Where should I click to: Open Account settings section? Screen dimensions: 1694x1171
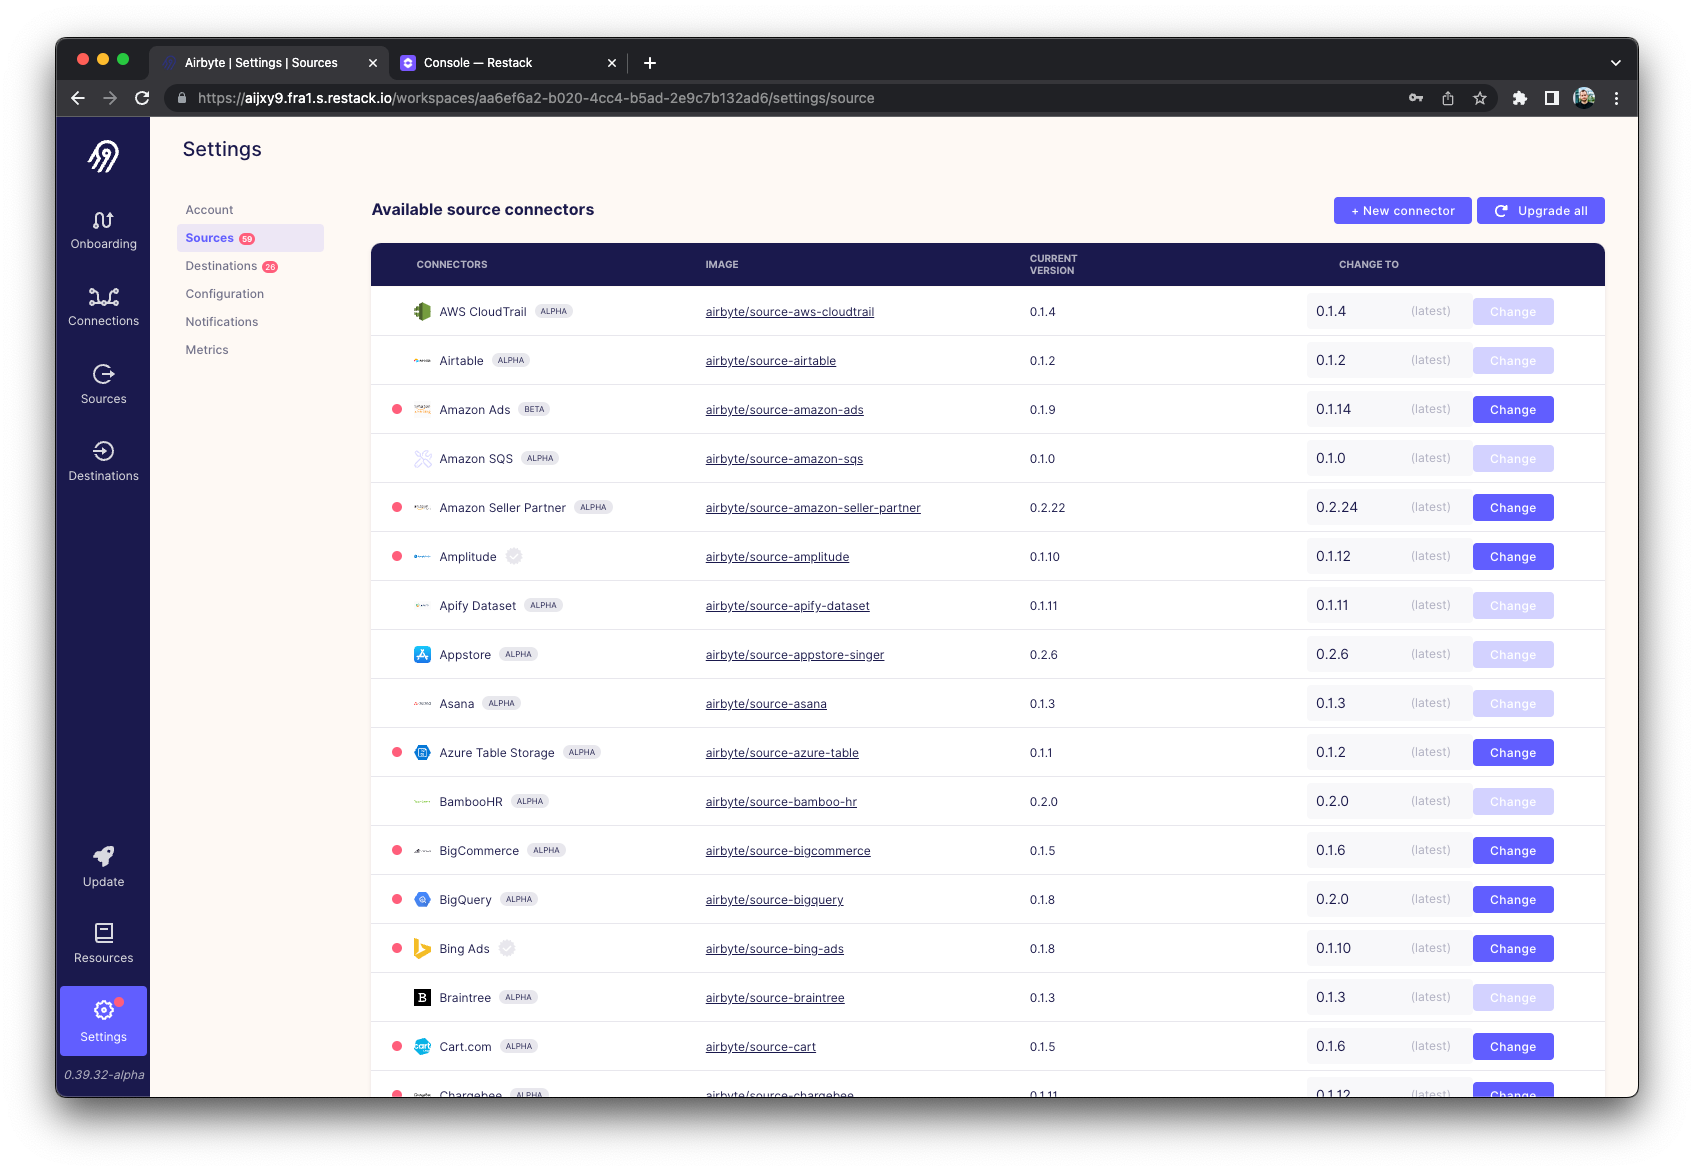tap(209, 210)
